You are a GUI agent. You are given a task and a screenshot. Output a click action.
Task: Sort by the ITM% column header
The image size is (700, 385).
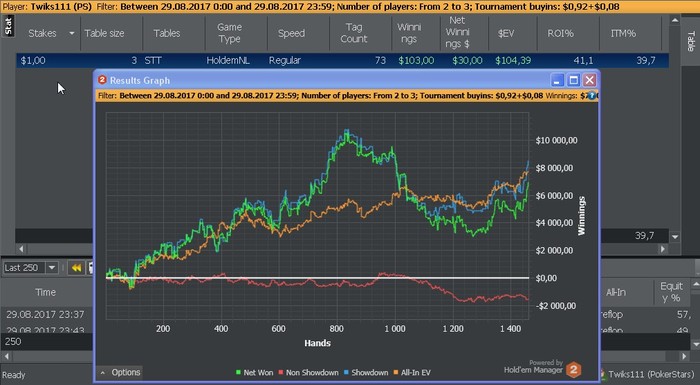[623, 33]
